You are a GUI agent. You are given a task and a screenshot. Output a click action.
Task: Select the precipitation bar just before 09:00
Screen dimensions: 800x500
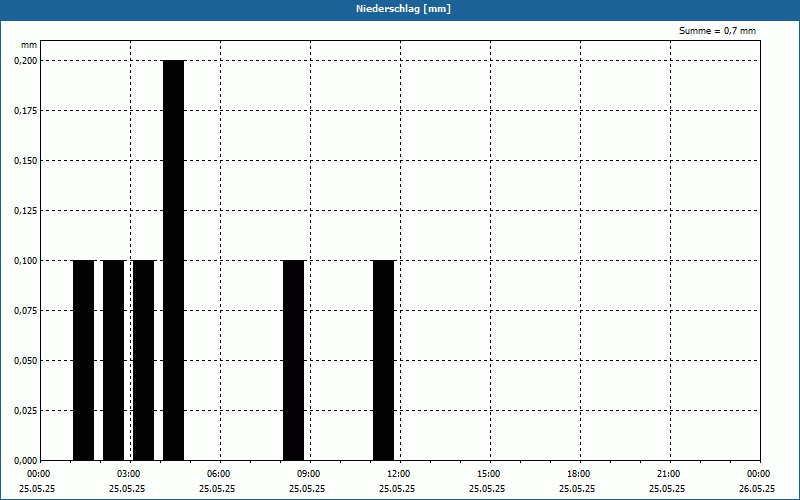point(293,360)
